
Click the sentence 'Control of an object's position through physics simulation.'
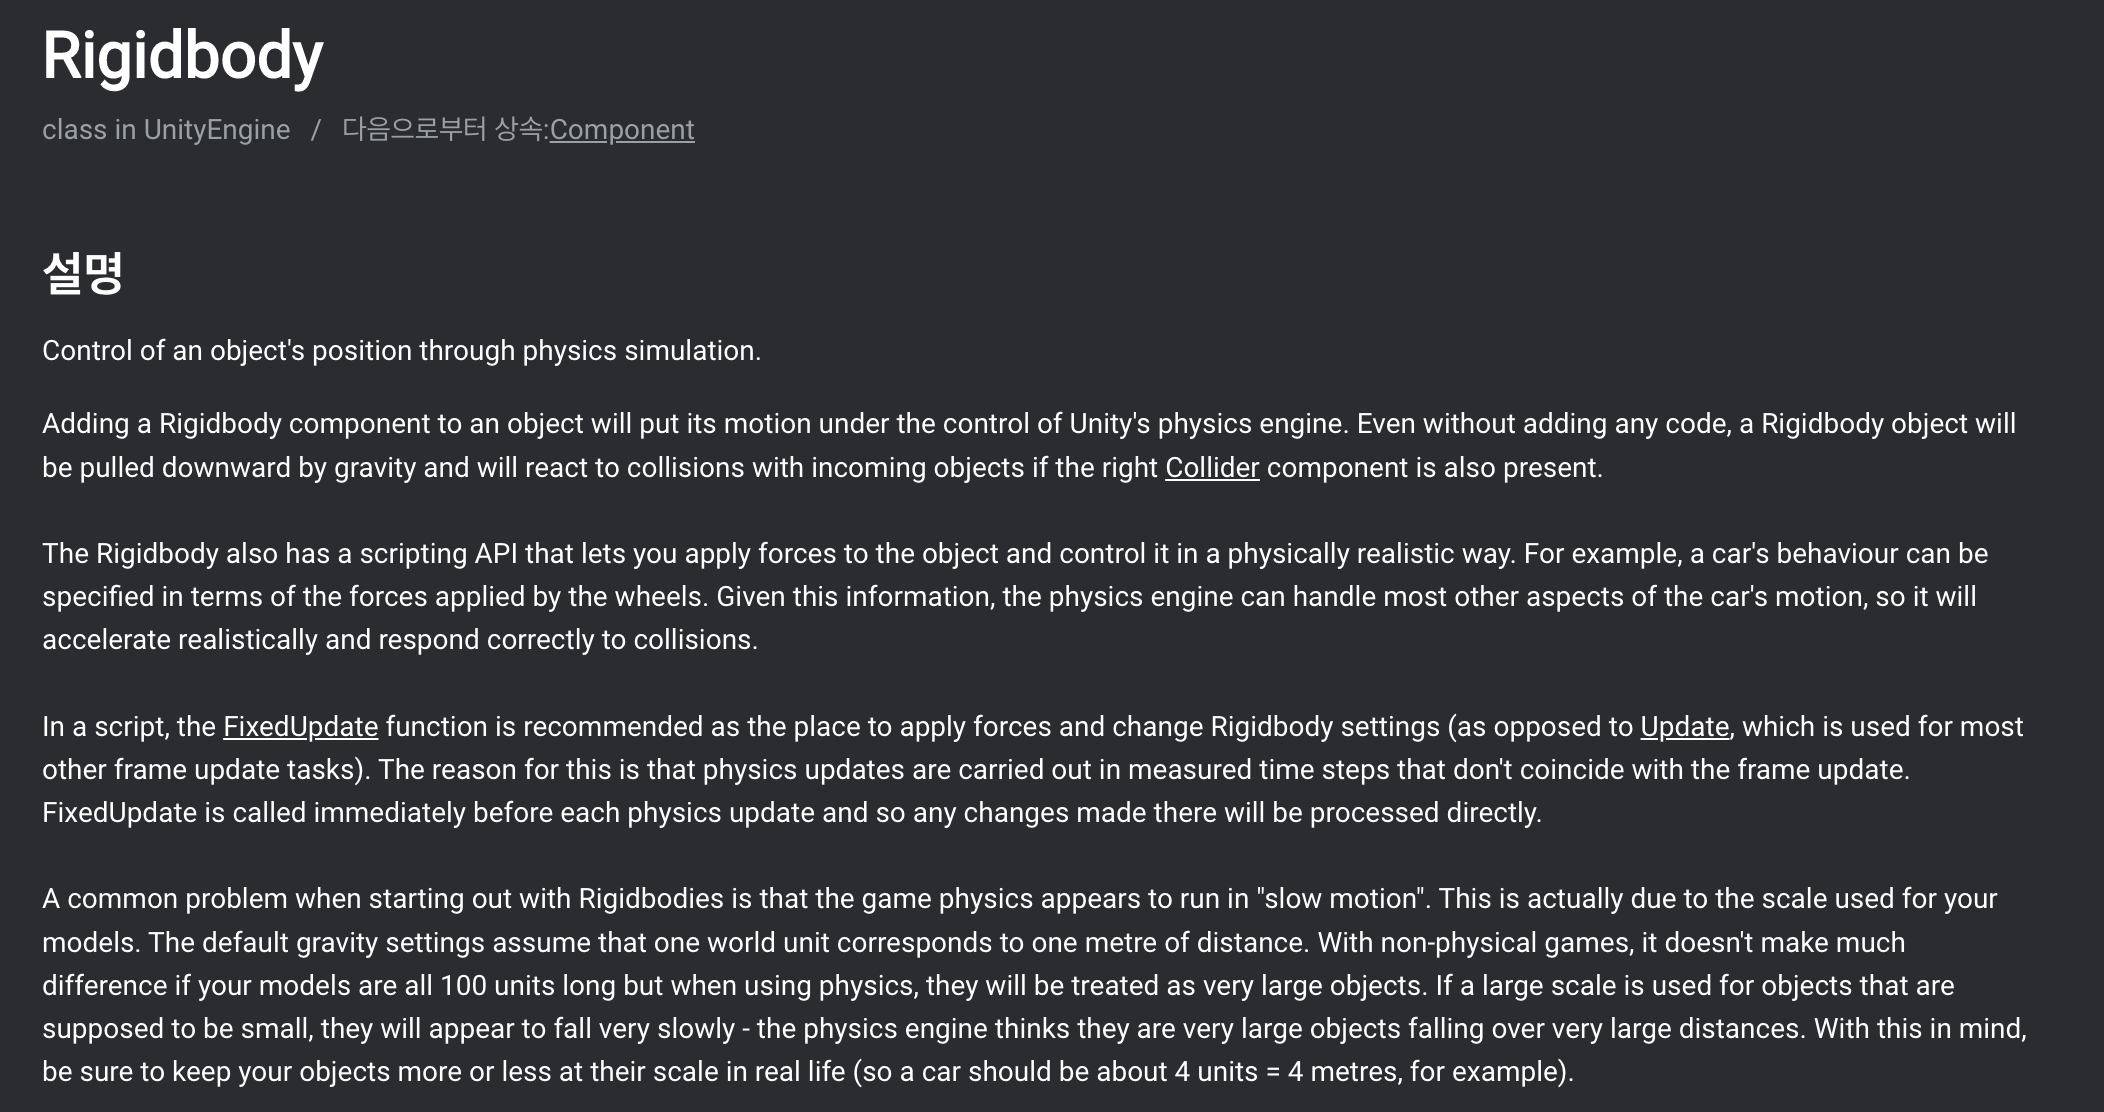tap(402, 350)
